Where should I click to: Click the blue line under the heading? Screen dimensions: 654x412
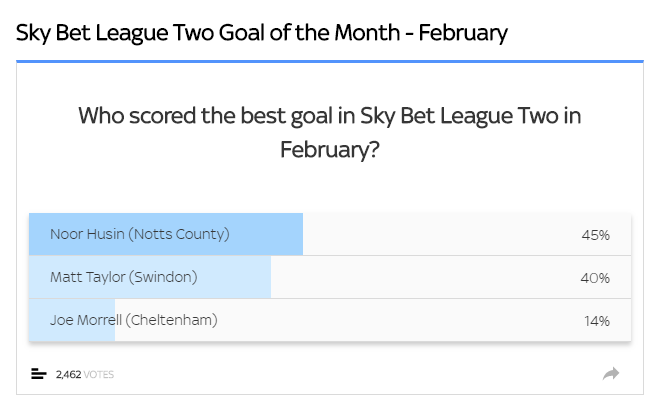coord(329,61)
